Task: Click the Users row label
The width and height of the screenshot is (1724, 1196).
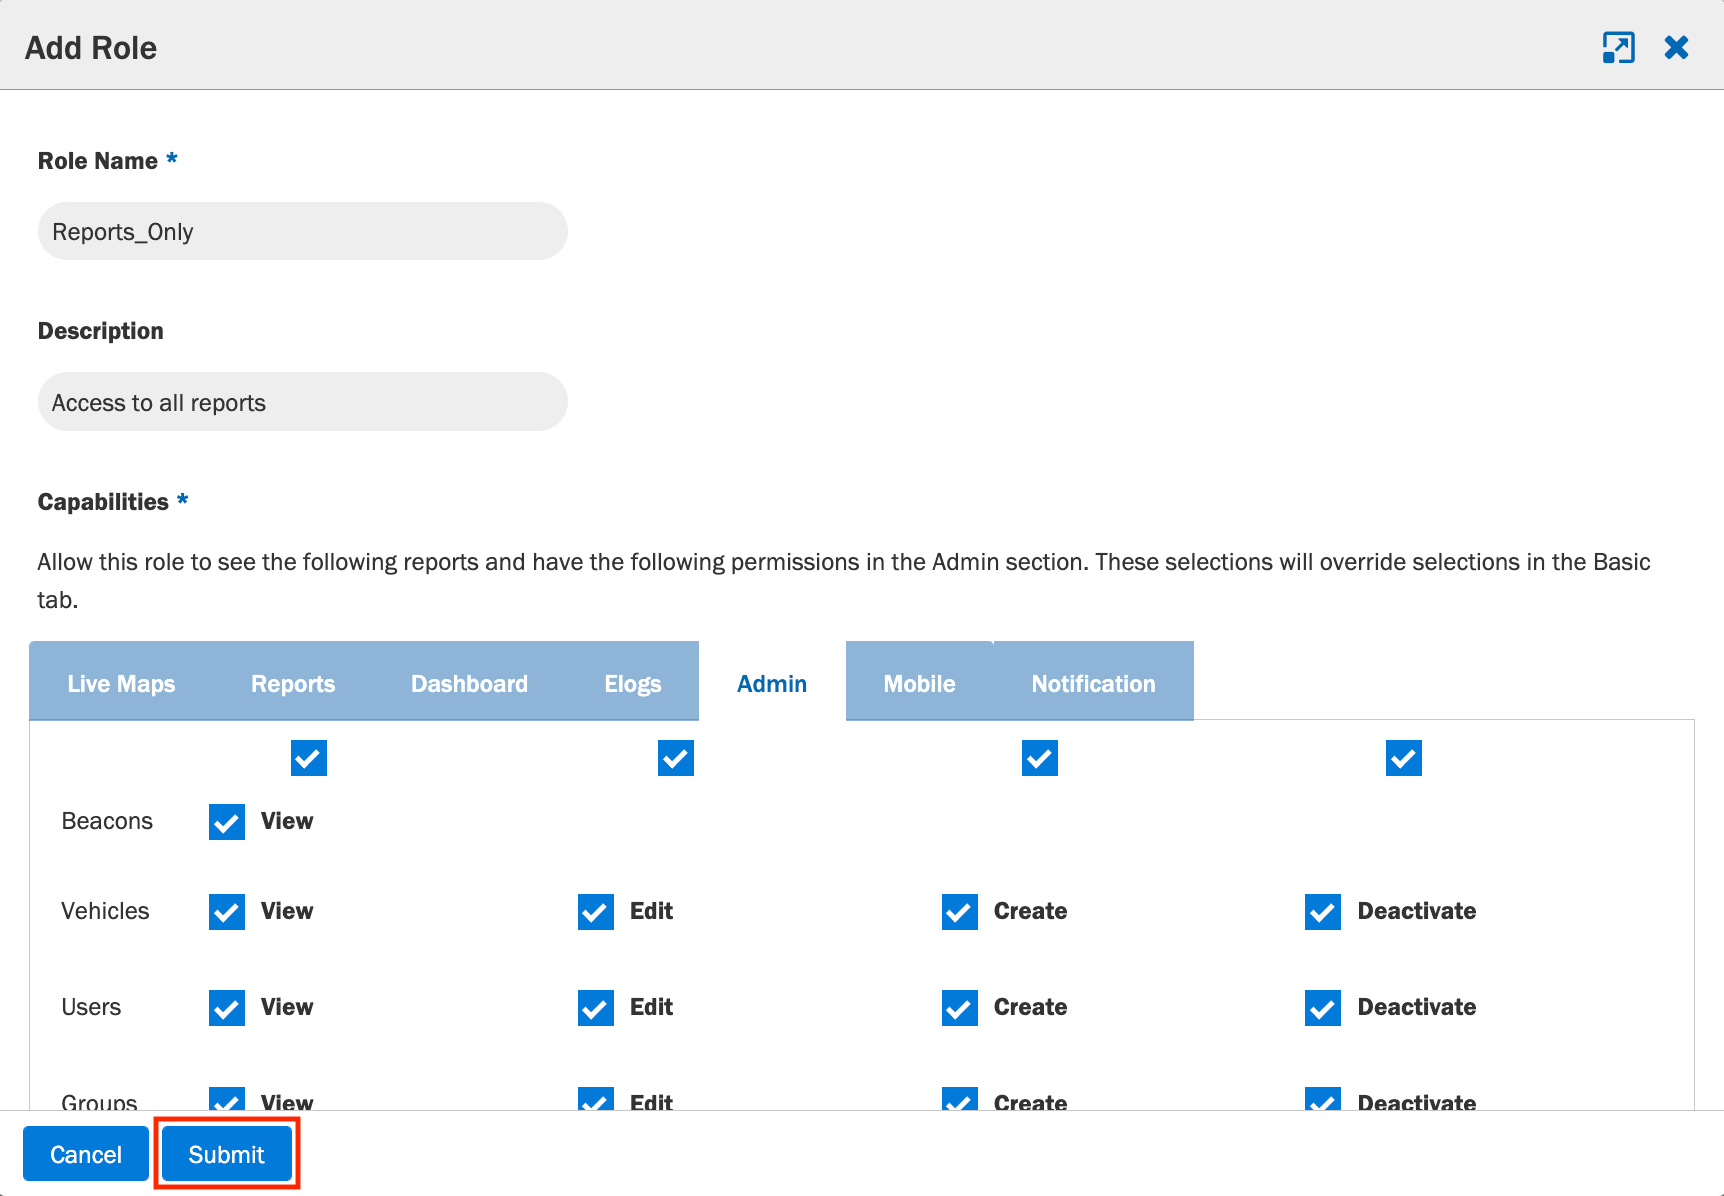Action: pos(91,1007)
